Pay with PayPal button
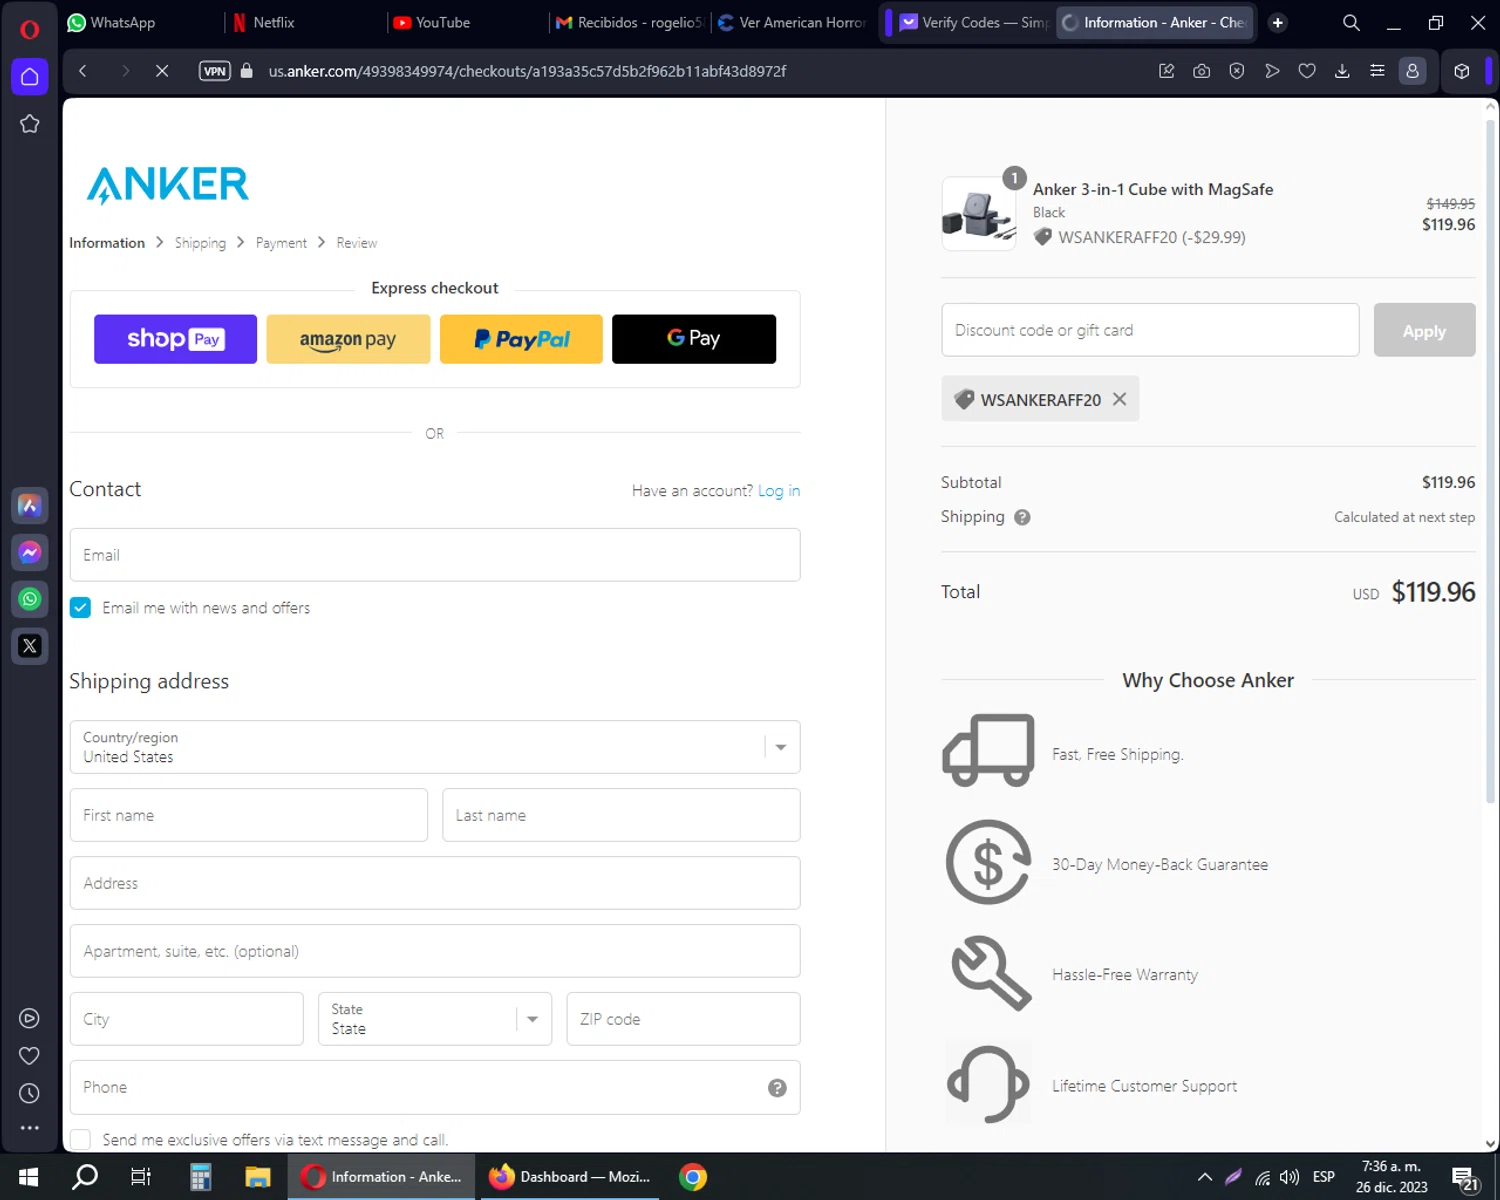The width and height of the screenshot is (1500, 1200). (521, 339)
